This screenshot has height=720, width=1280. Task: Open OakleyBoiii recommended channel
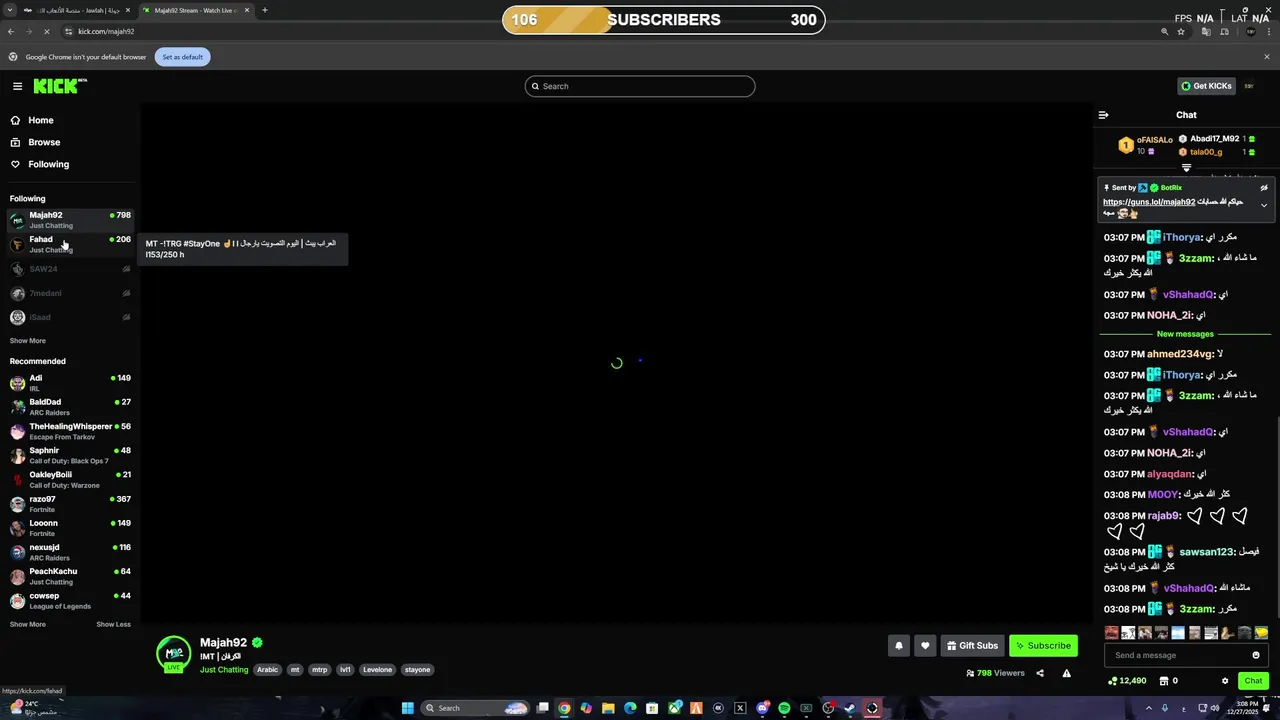coord(70,479)
